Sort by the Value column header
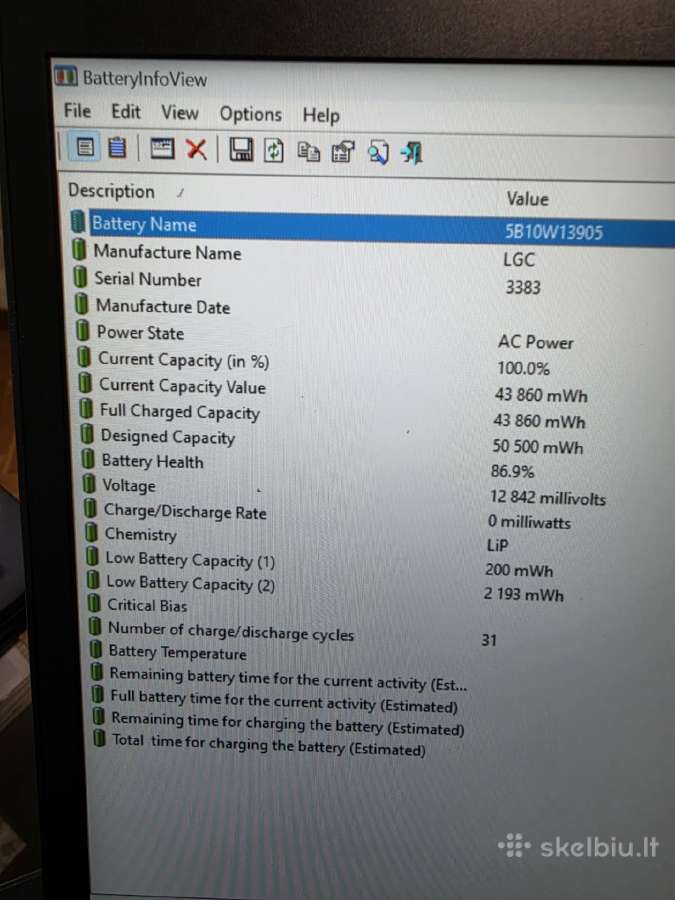 [x=527, y=199]
